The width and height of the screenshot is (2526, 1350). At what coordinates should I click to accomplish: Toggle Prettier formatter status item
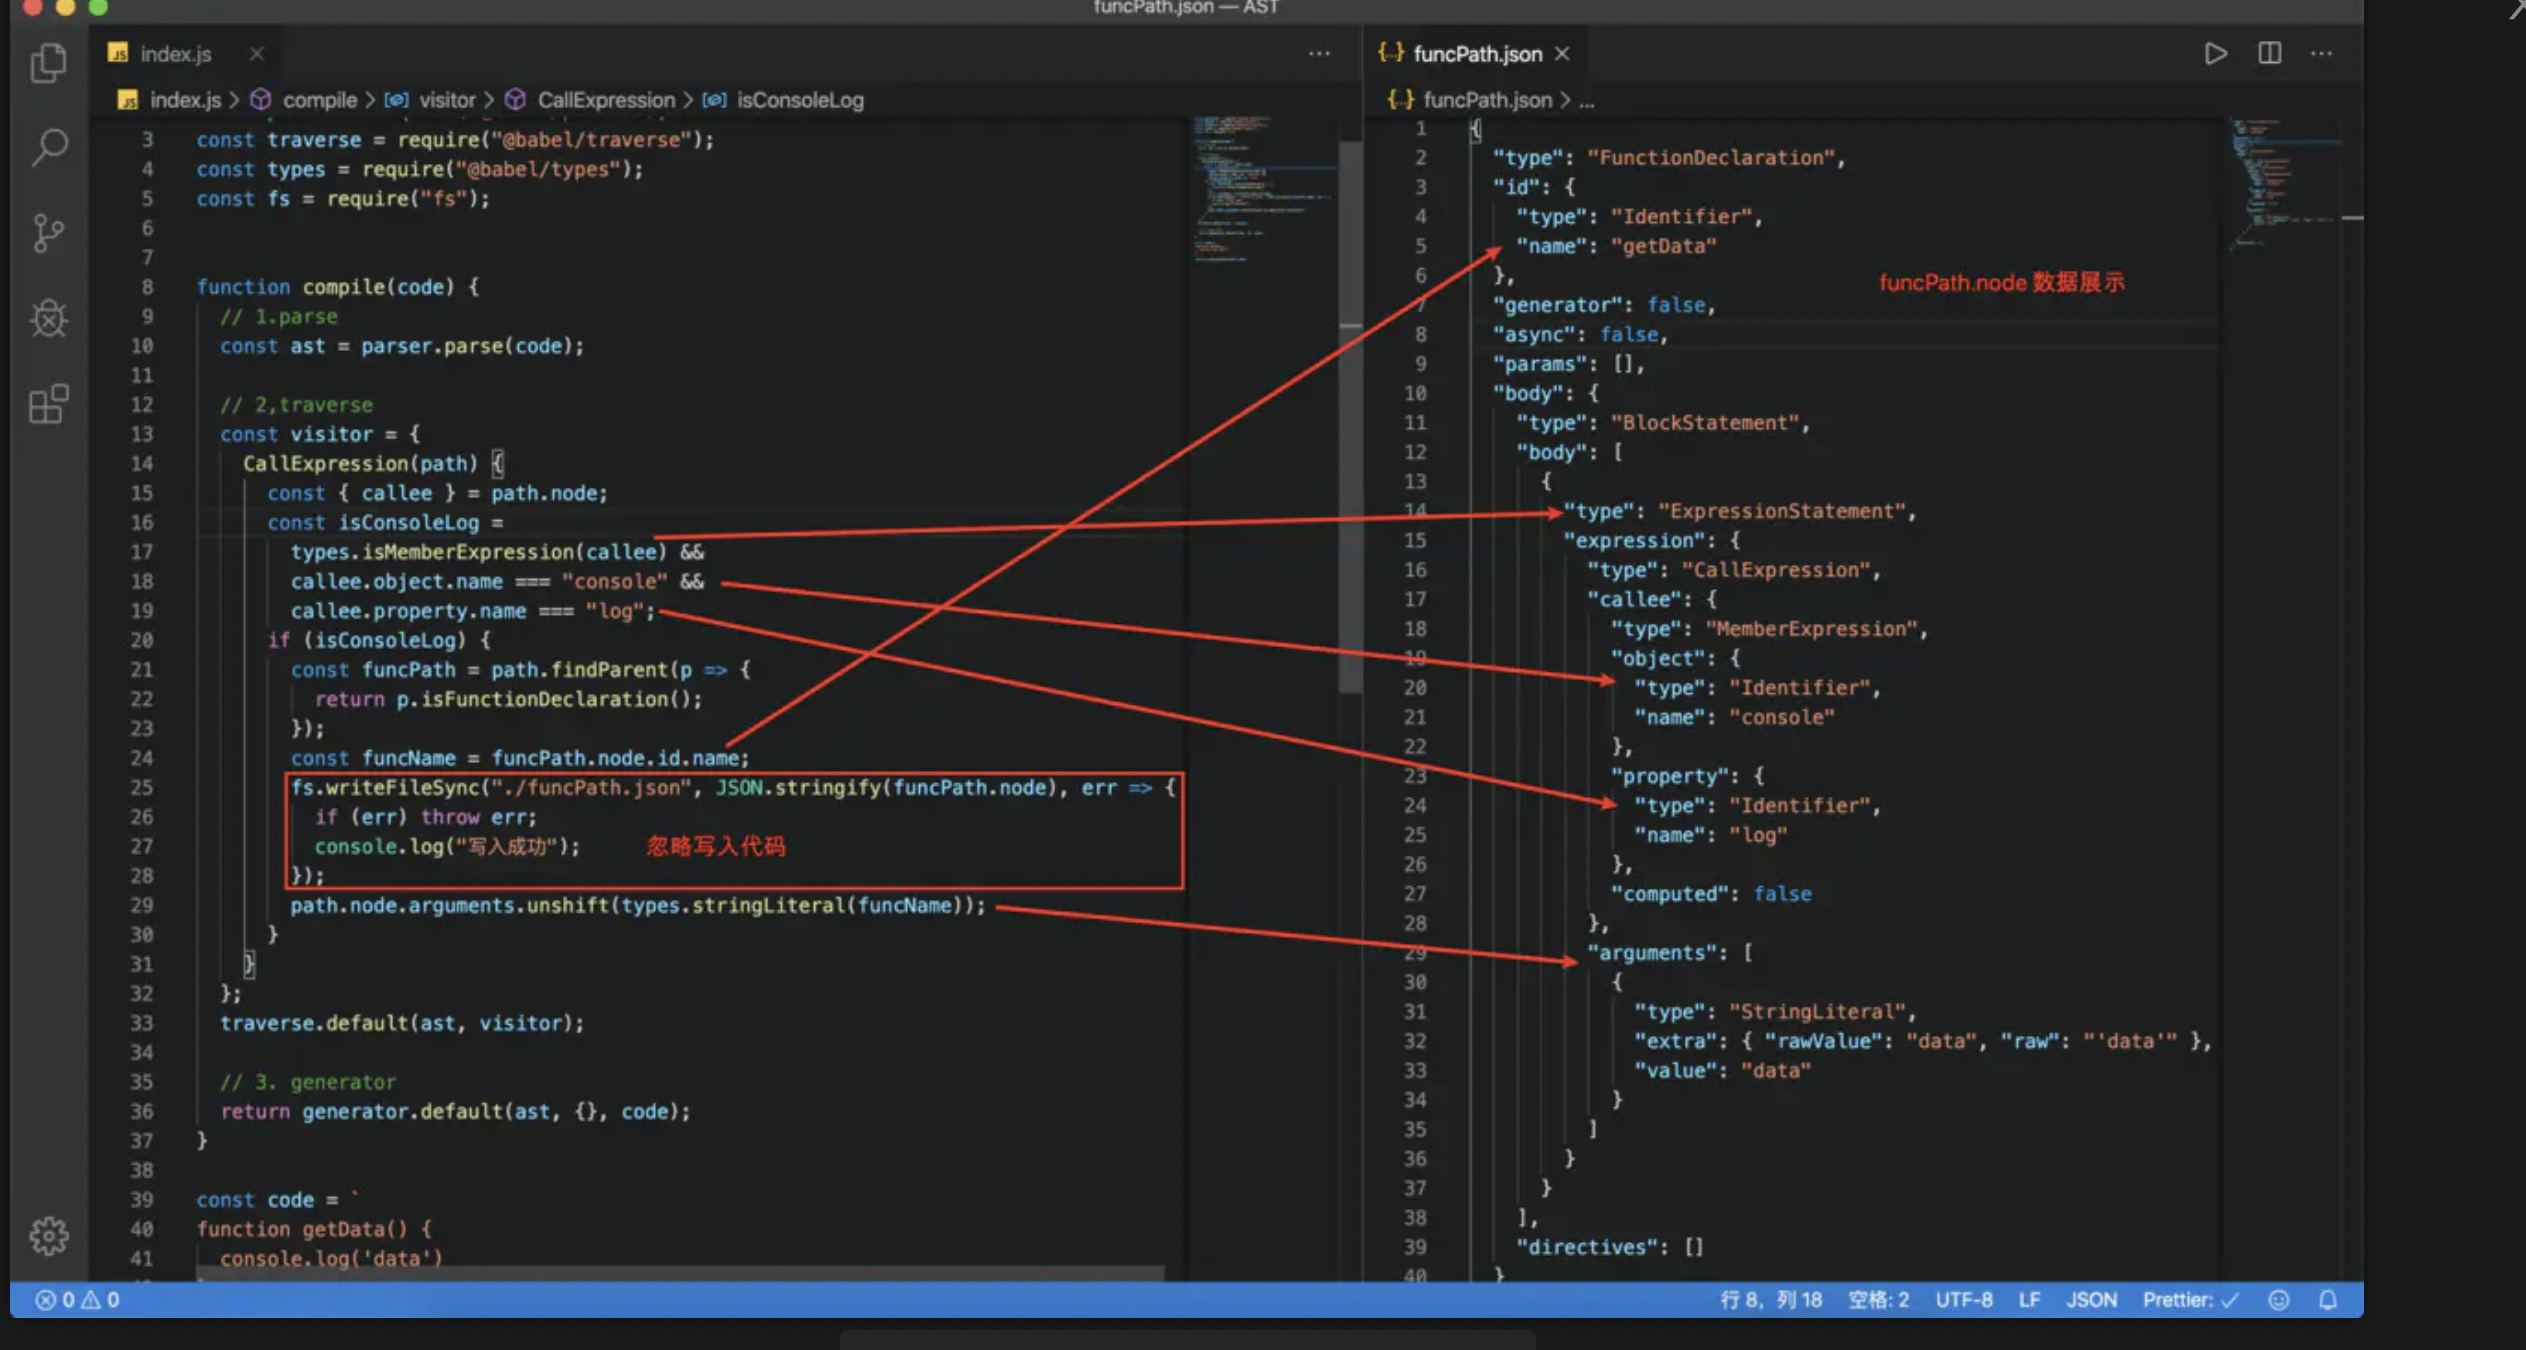pyautogui.click(x=2189, y=1300)
